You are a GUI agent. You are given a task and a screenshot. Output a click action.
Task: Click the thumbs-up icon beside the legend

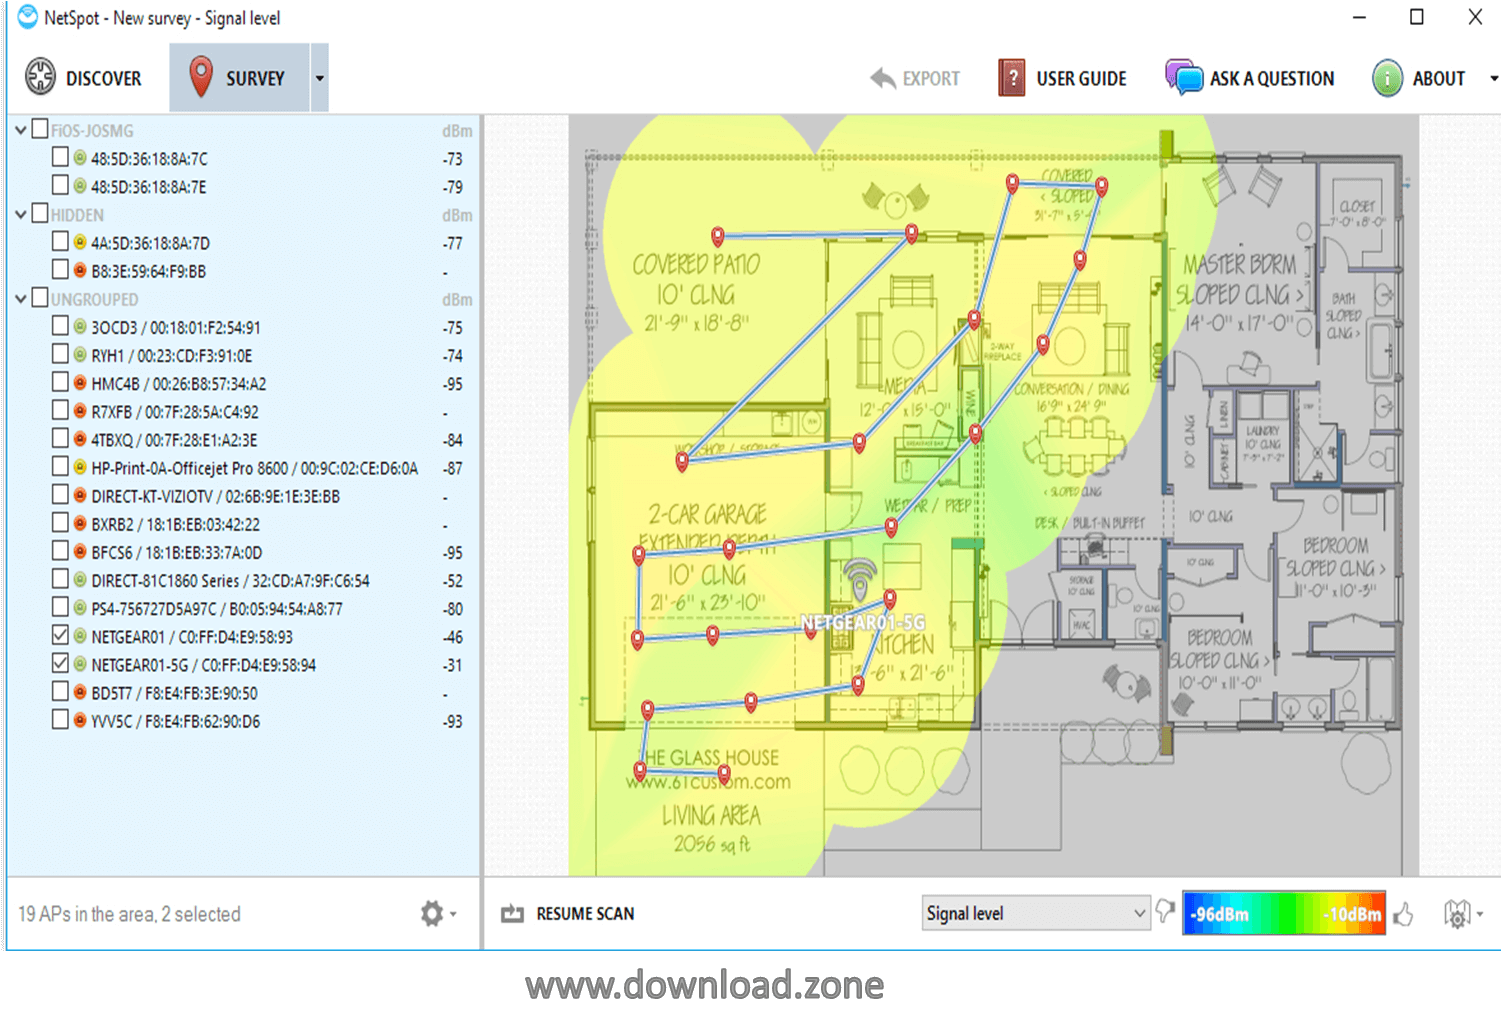pos(1403,913)
